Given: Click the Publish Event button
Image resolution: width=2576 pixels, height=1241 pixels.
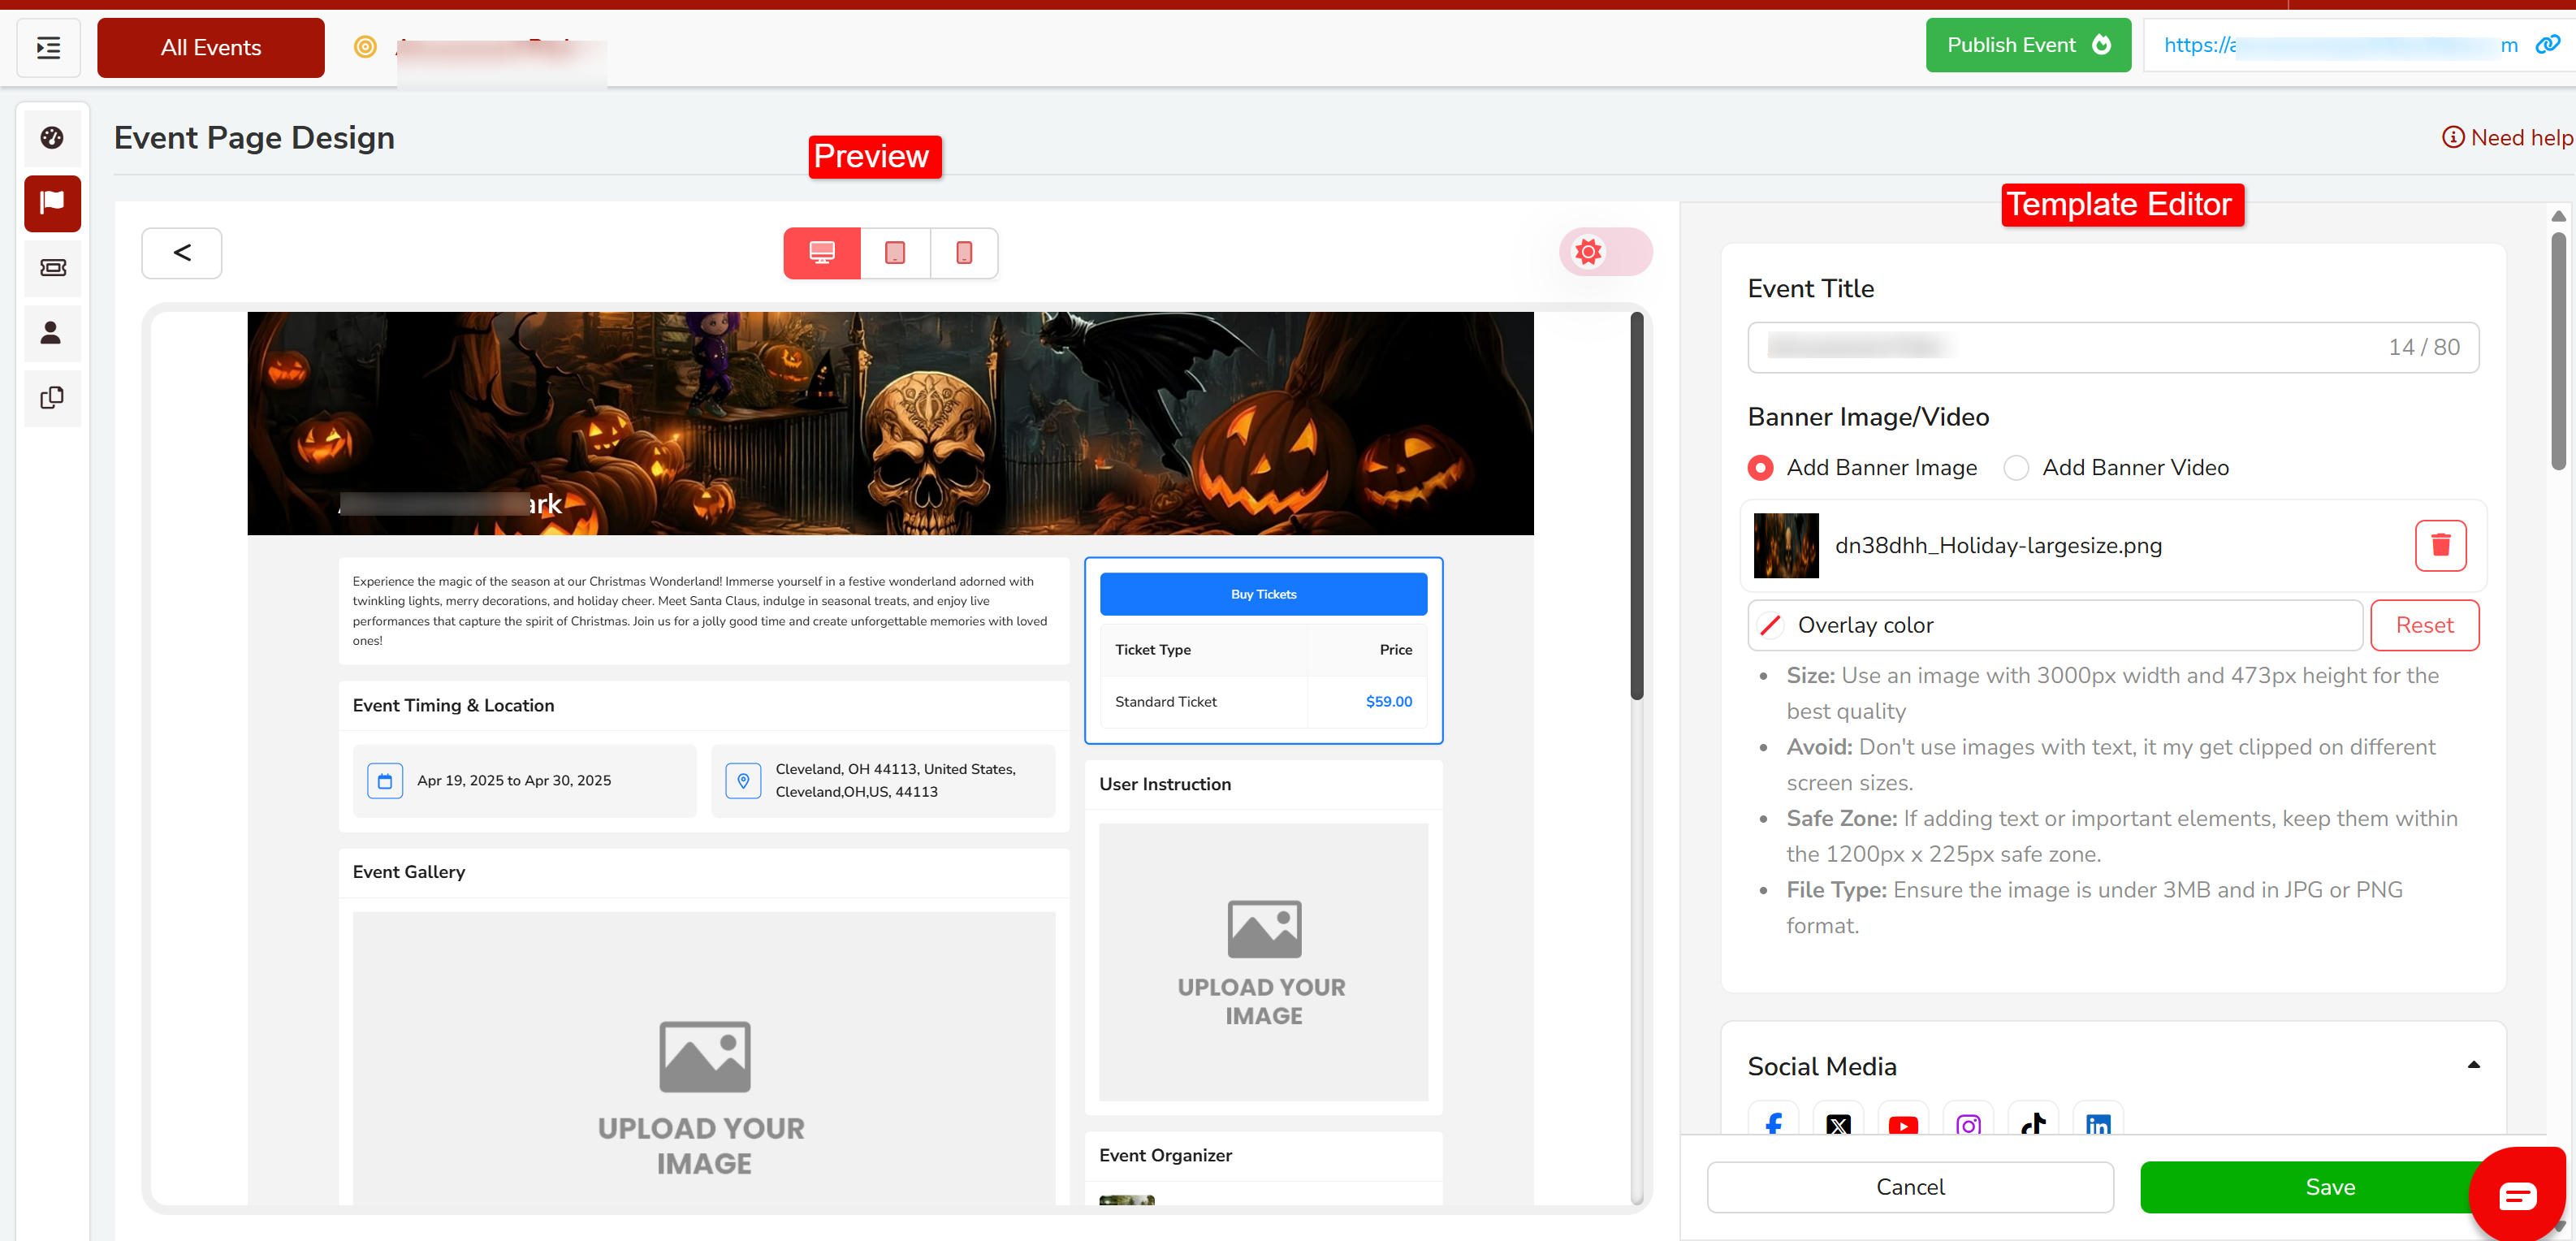Looking at the screenshot, I should point(2027,45).
